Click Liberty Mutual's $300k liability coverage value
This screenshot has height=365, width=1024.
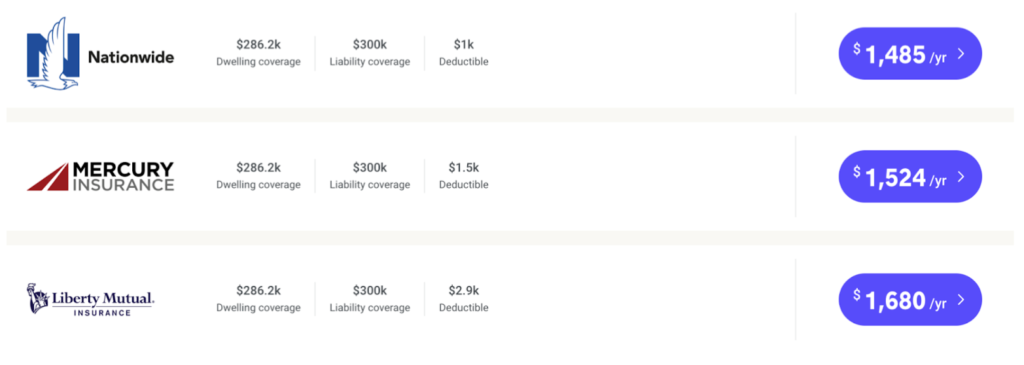pos(370,290)
